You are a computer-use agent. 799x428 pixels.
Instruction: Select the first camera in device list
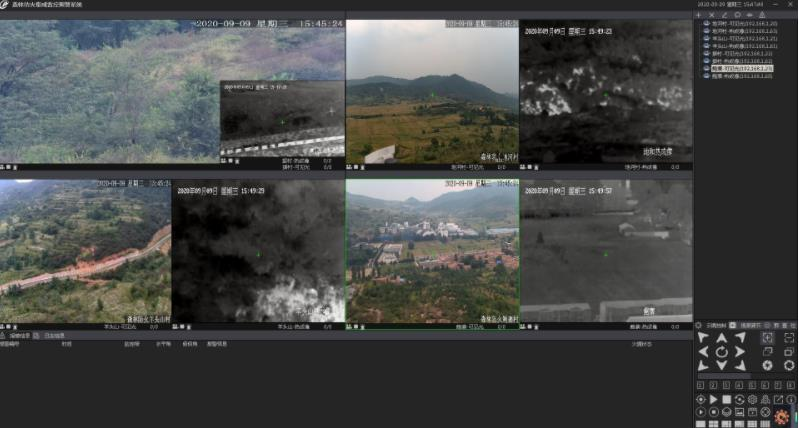click(x=744, y=23)
